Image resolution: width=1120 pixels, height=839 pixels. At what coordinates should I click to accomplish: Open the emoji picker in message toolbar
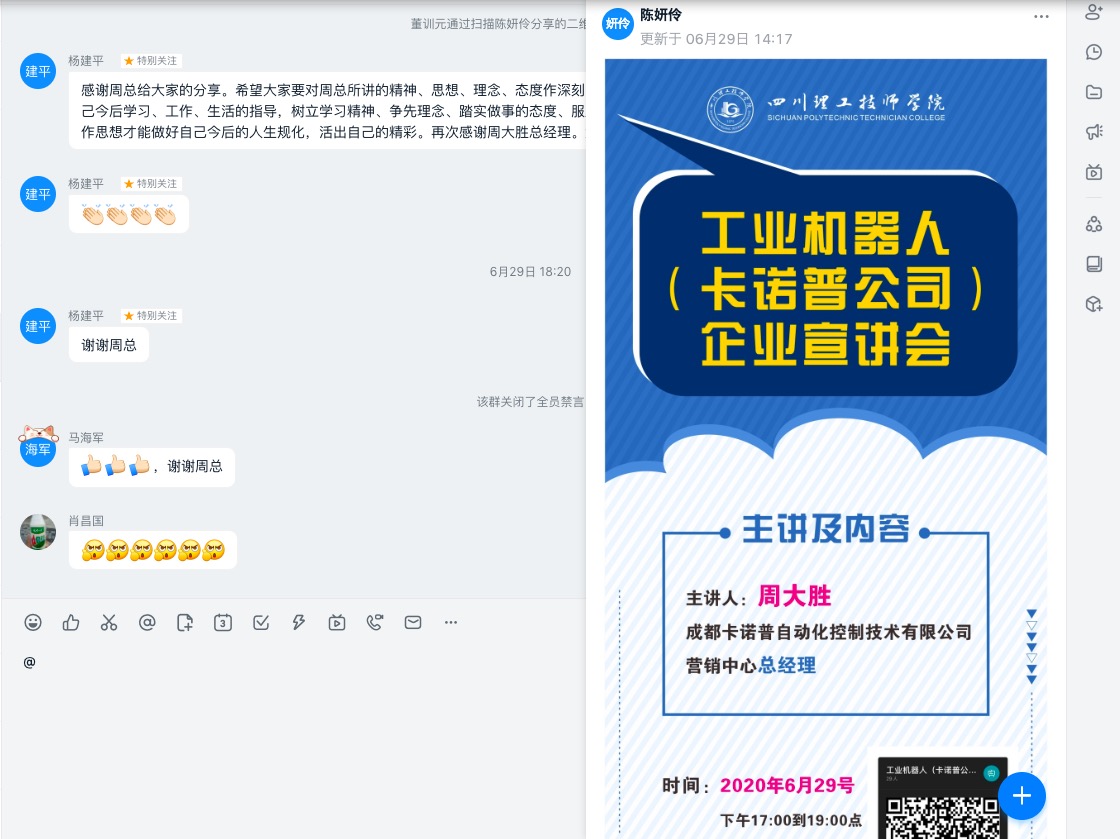(33, 623)
